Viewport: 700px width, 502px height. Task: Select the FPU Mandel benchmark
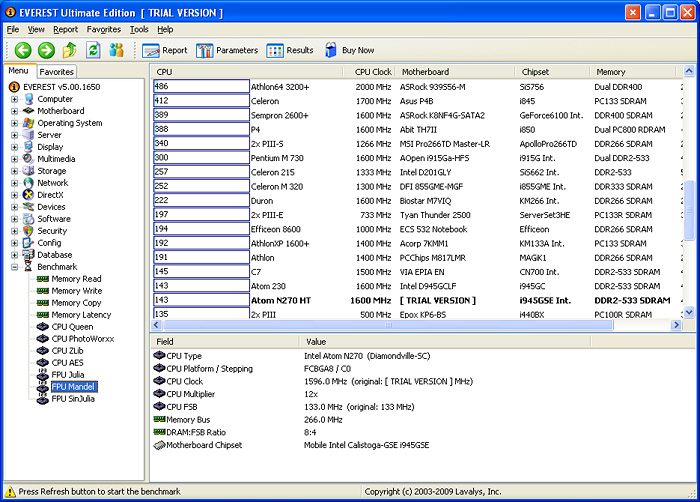pyautogui.click(x=73, y=387)
